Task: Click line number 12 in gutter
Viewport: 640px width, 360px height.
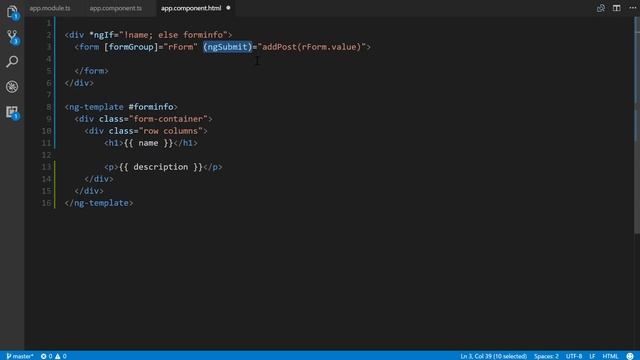Action: coord(46,155)
